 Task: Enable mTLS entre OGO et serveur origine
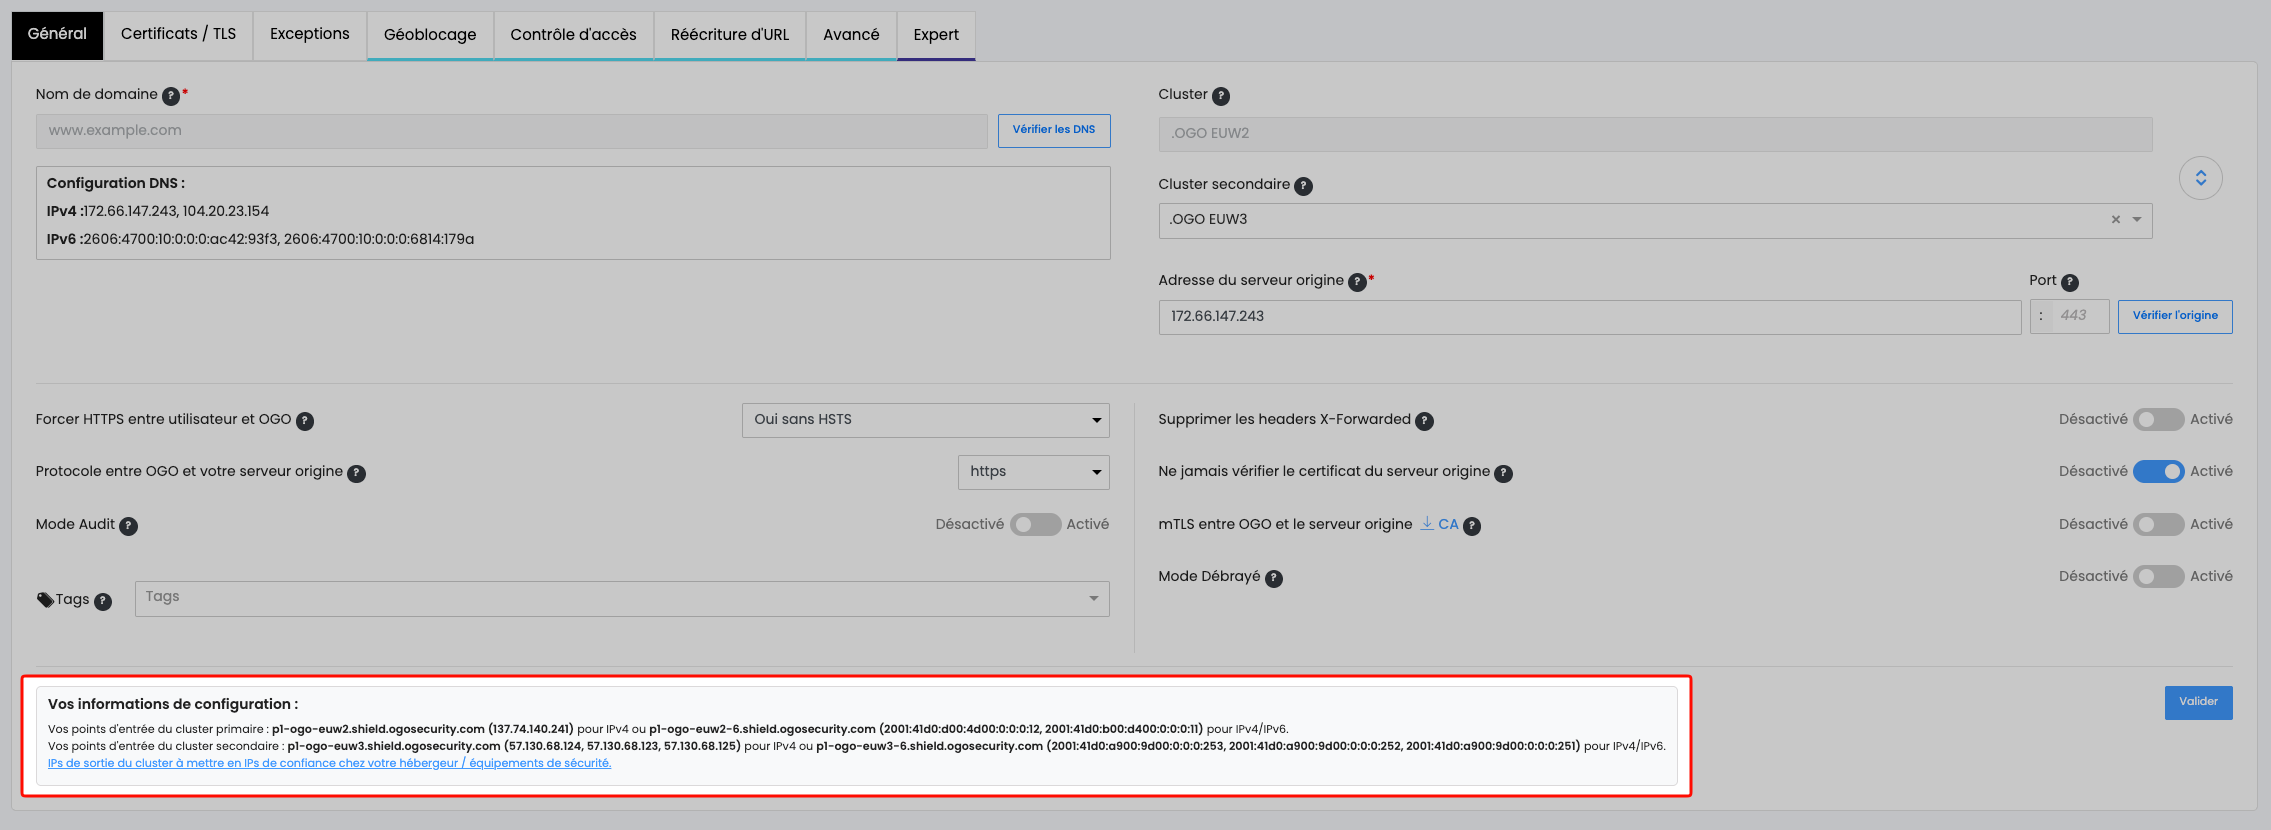click(x=2158, y=525)
